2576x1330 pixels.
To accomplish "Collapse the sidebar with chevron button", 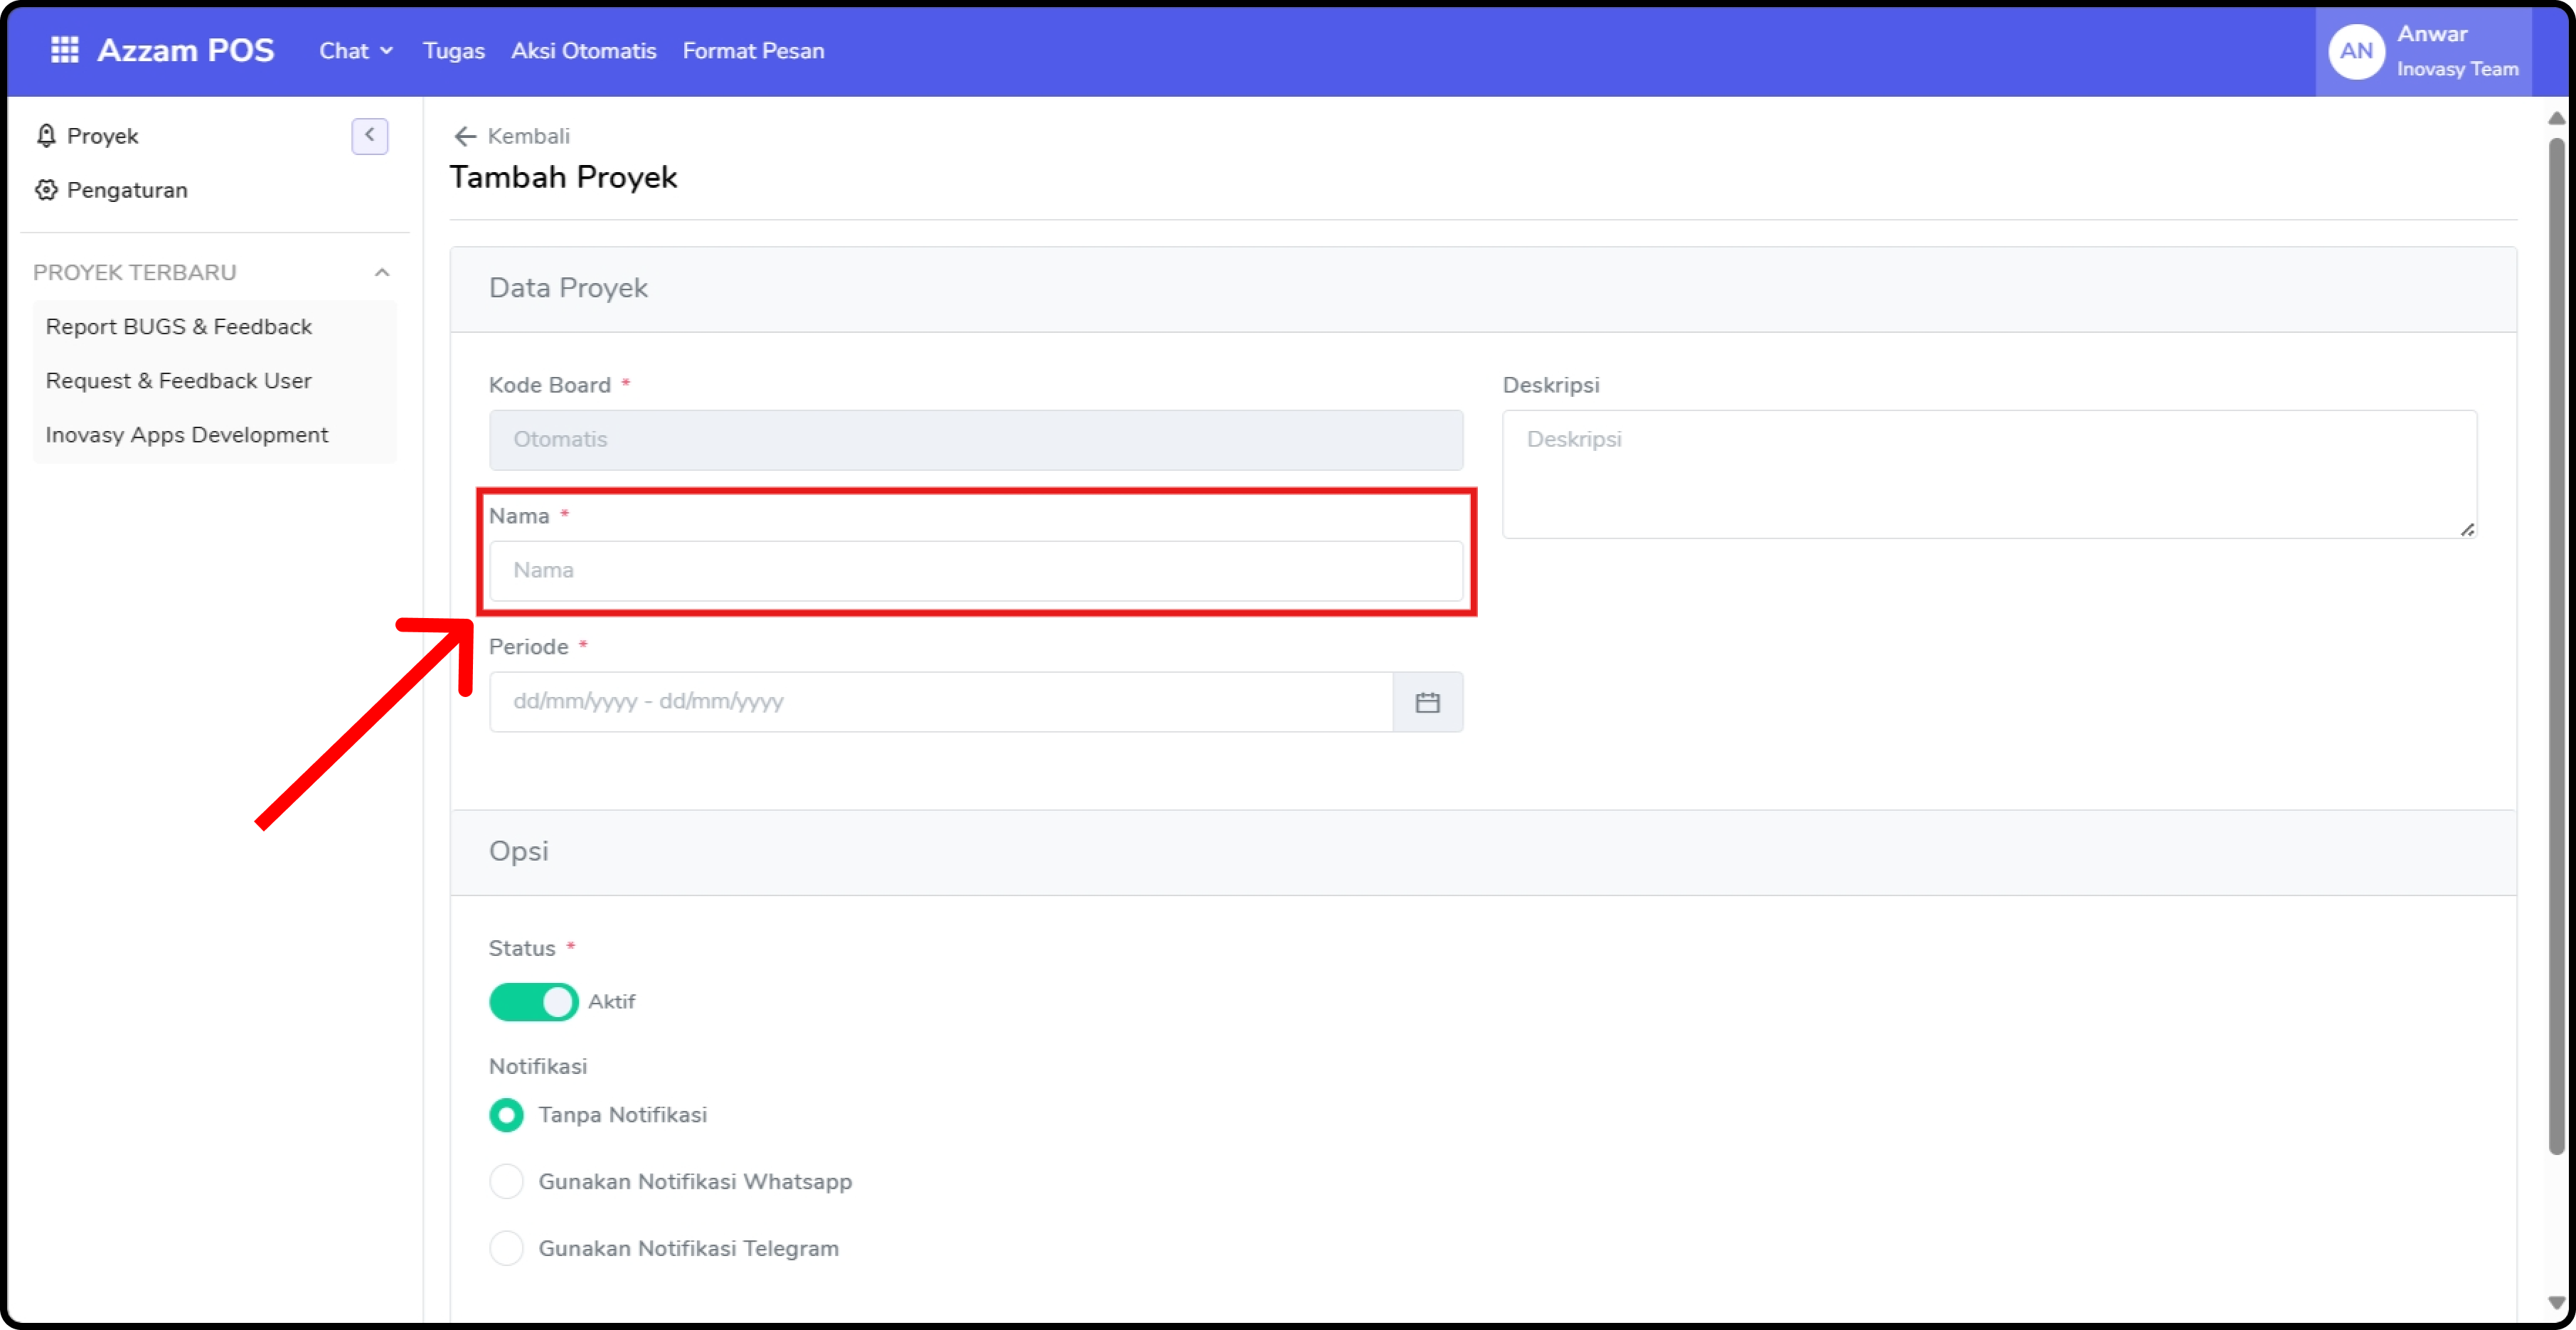I will (369, 136).
